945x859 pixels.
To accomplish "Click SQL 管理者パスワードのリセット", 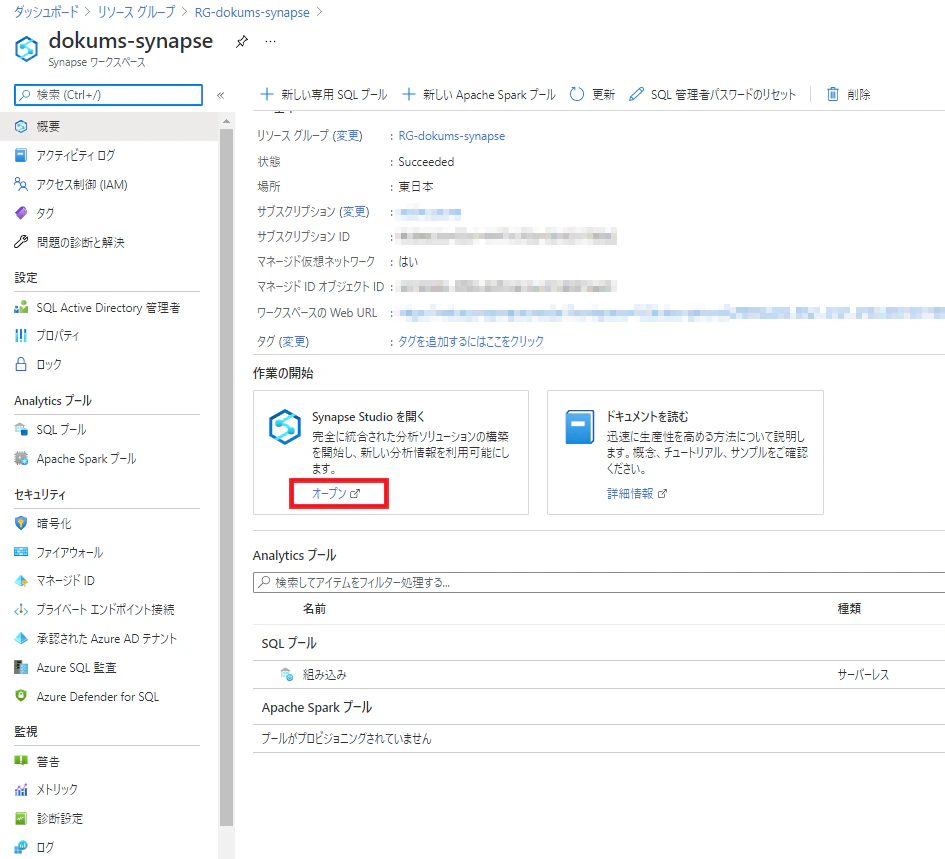I will click(712, 95).
